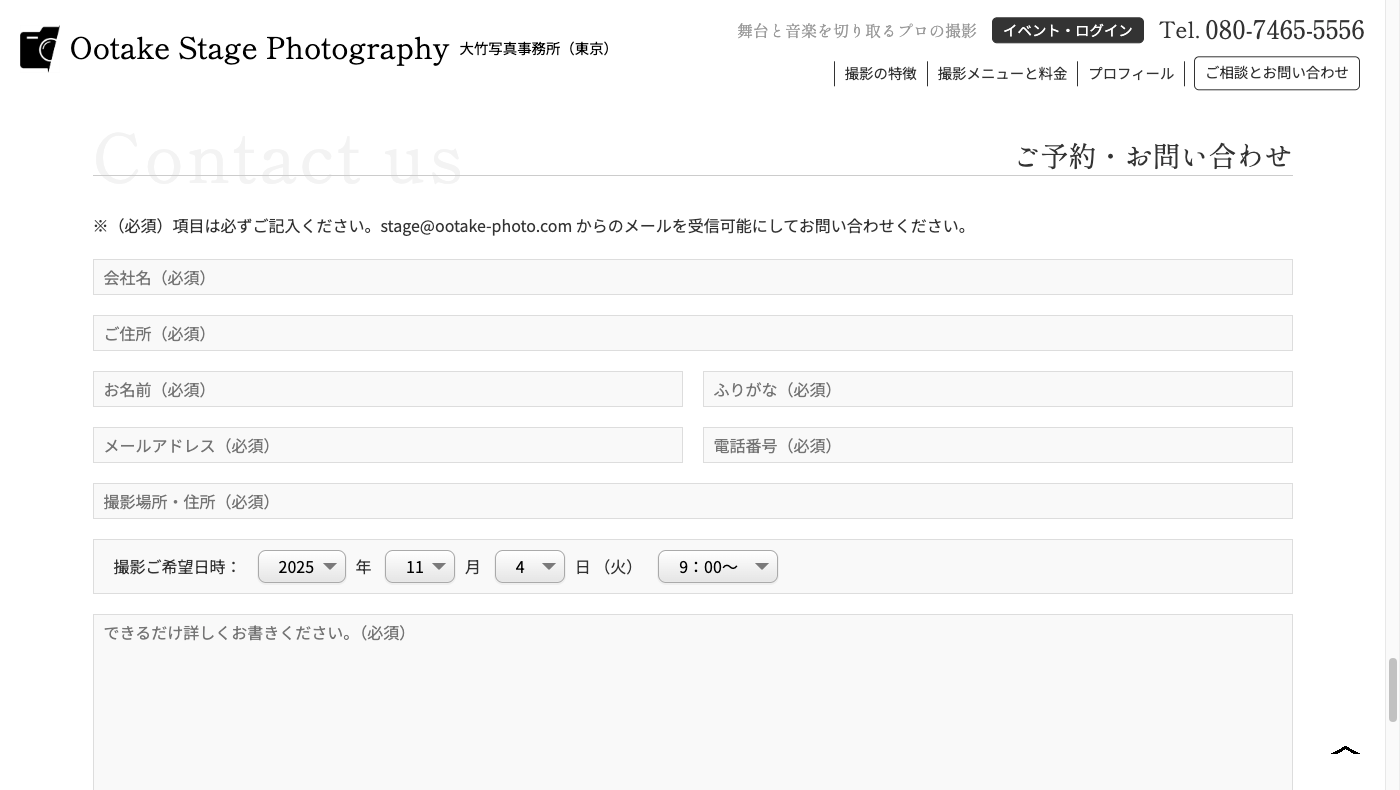The width and height of the screenshot is (1400, 790).
Task: Go to 撮影メニューと料金 page
Action: point(1002,74)
